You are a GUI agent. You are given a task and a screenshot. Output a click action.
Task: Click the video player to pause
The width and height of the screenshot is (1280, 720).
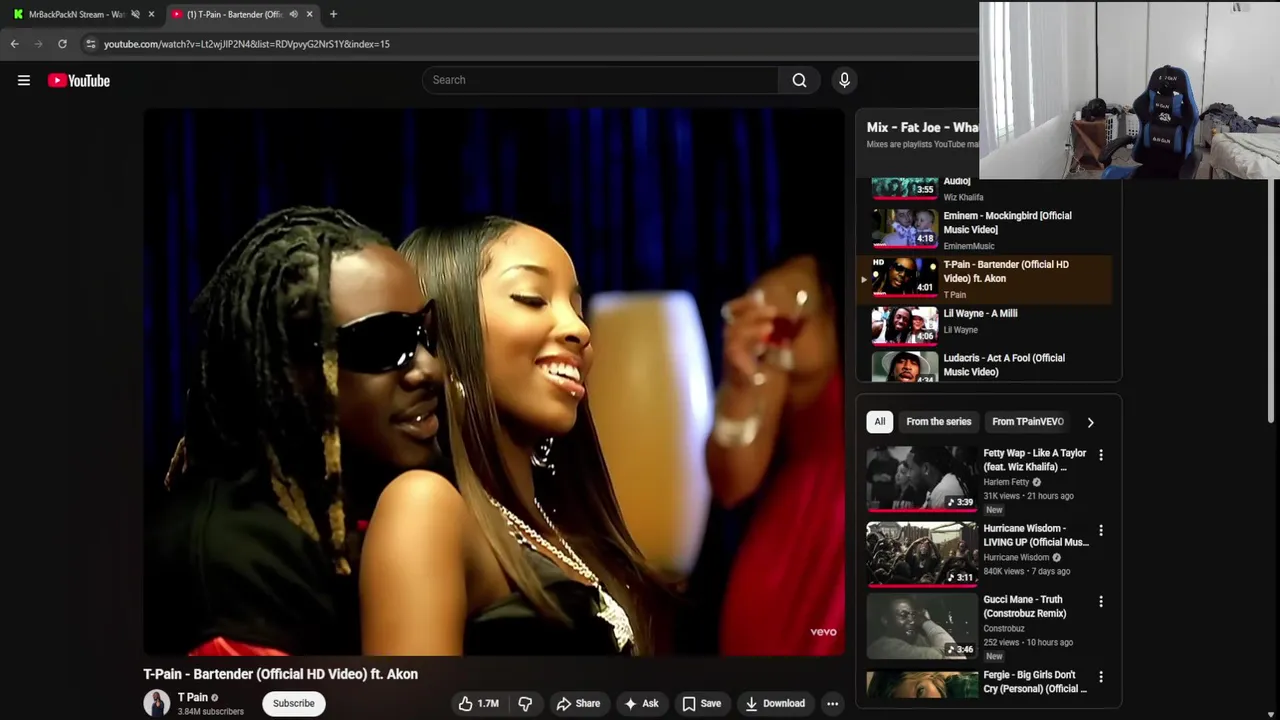(494, 382)
